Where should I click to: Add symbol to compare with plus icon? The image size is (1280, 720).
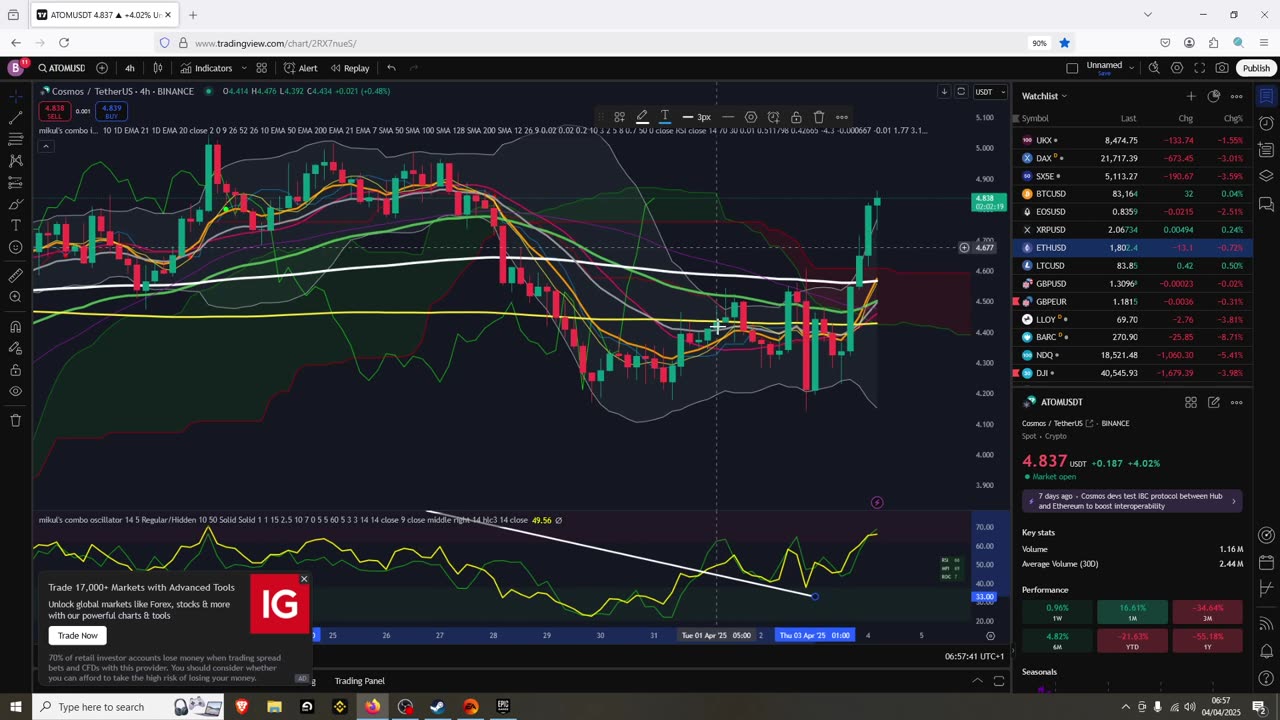pyautogui.click(x=102, y=68)
